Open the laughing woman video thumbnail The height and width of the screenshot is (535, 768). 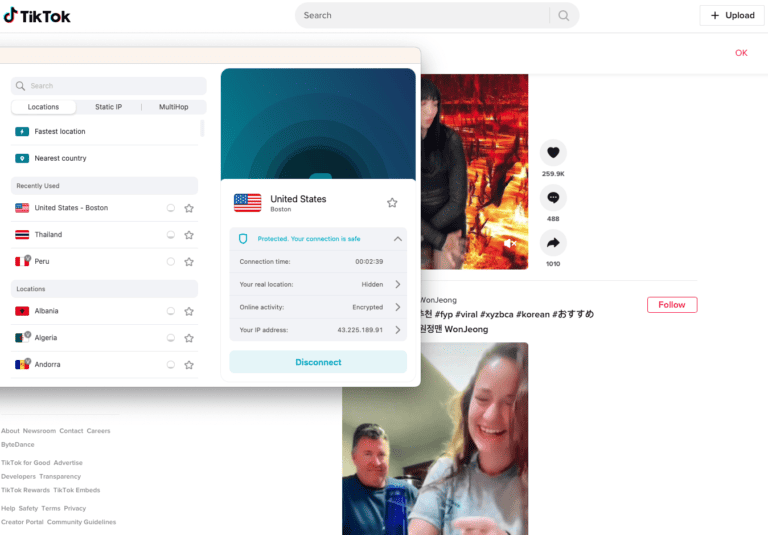pyautogui.click(x=435, y=438)
